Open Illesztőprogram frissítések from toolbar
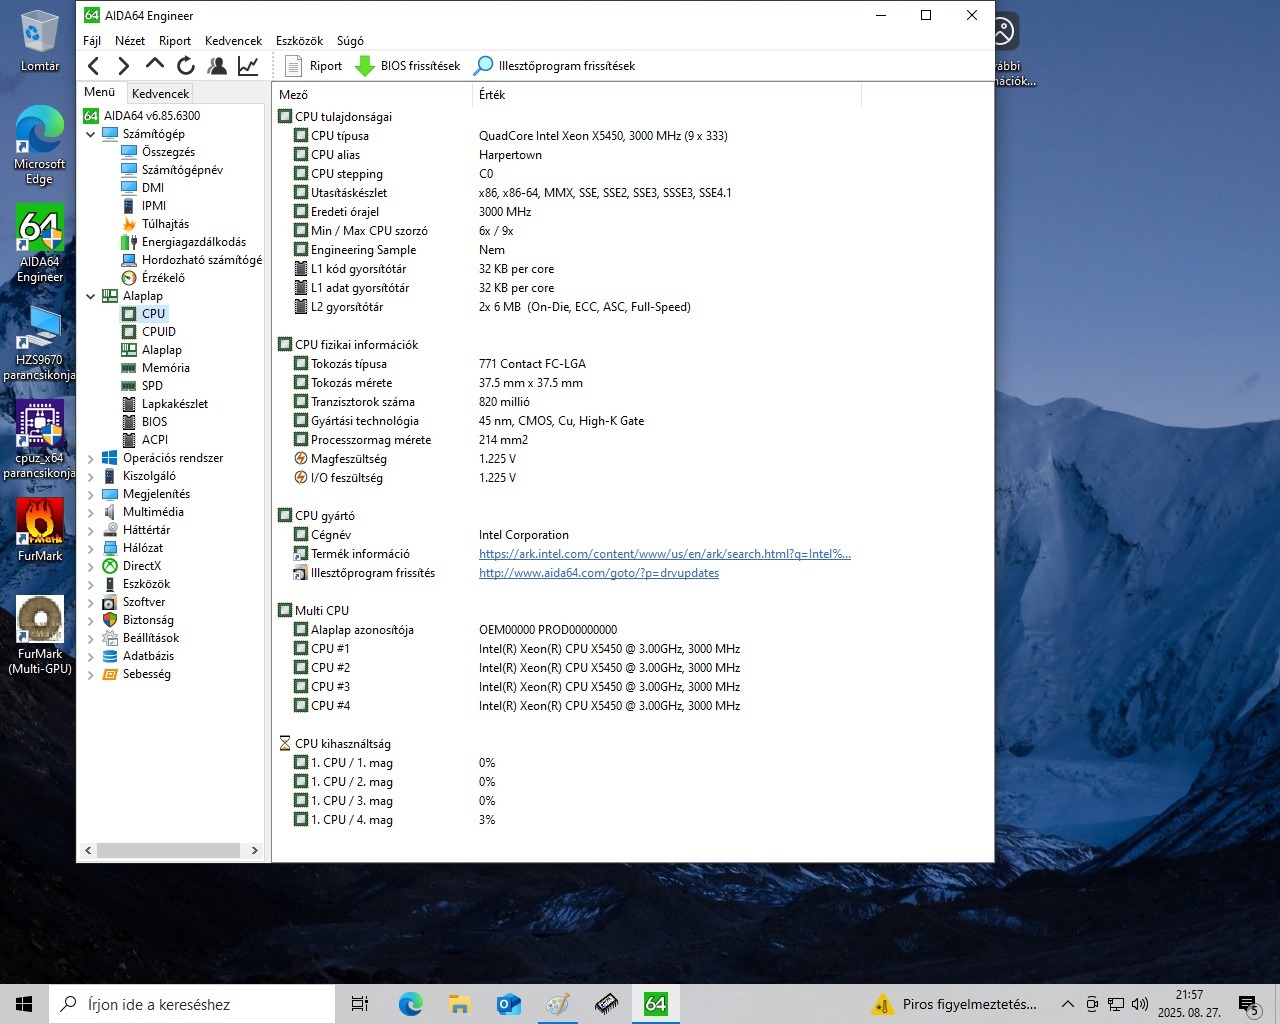This screenshot has width=1280, height=1024. 554,66
